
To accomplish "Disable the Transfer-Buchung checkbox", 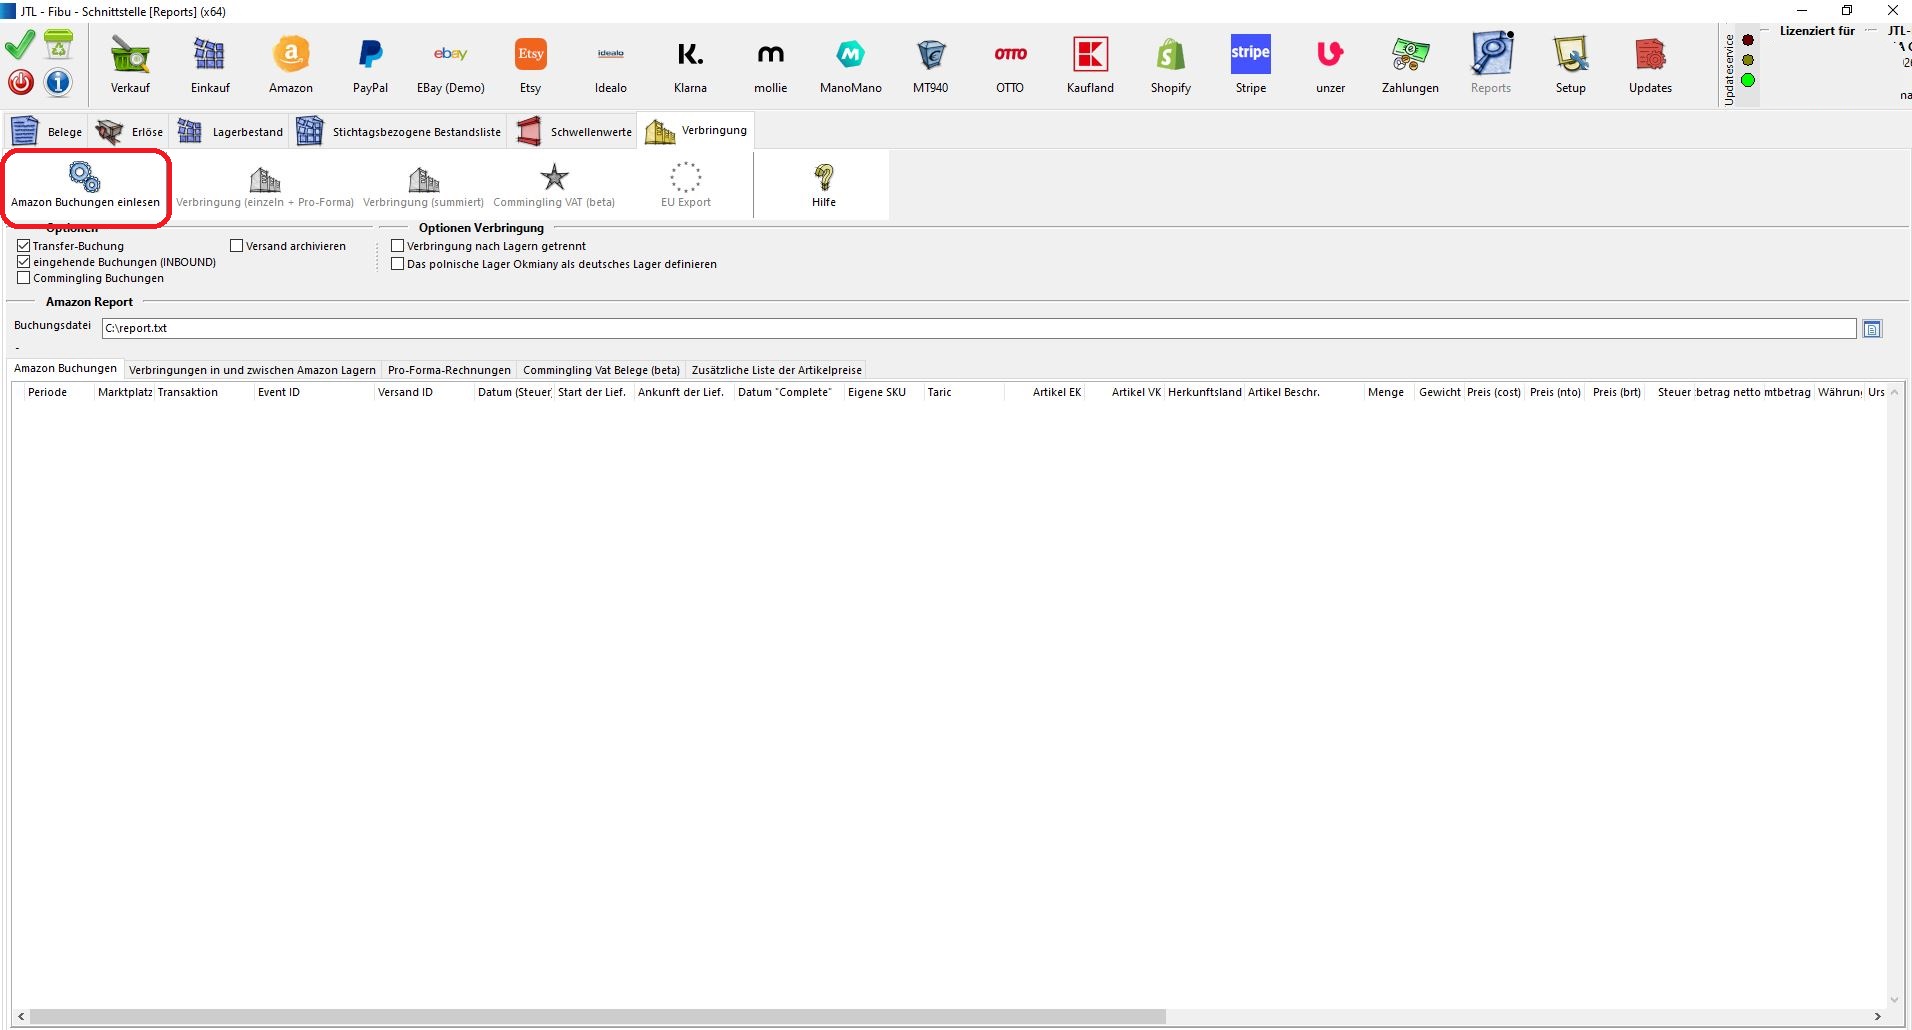I will [24, 246].
